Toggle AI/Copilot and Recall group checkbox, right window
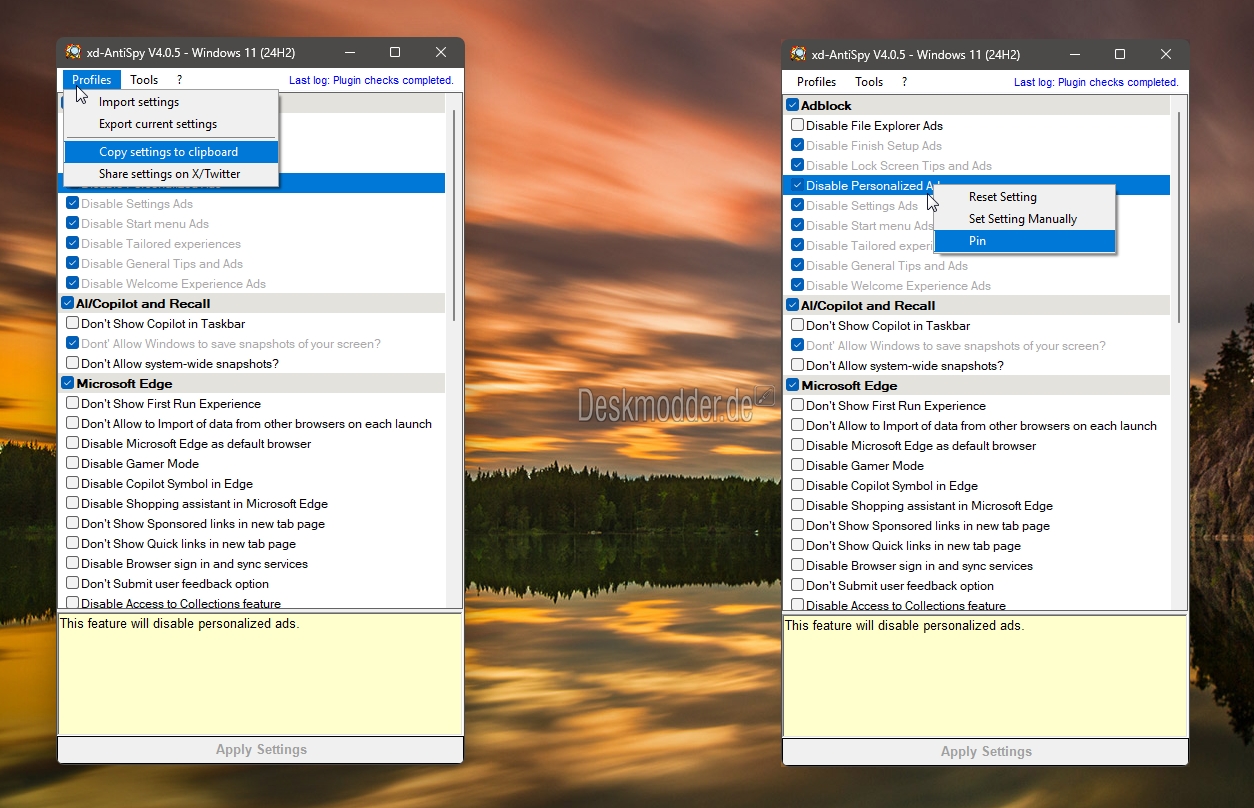Image resolution: width=1254 pixels, height=808 pixels. point(792,306)
